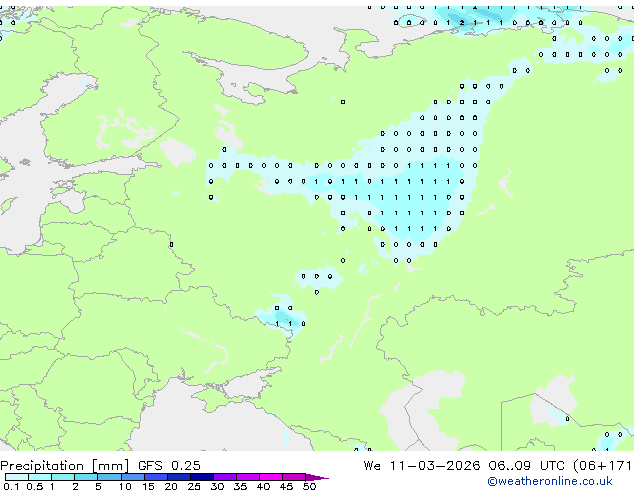Click the legend scale label '50'
Screen dimensions: 634x490
tap(309, 486)
